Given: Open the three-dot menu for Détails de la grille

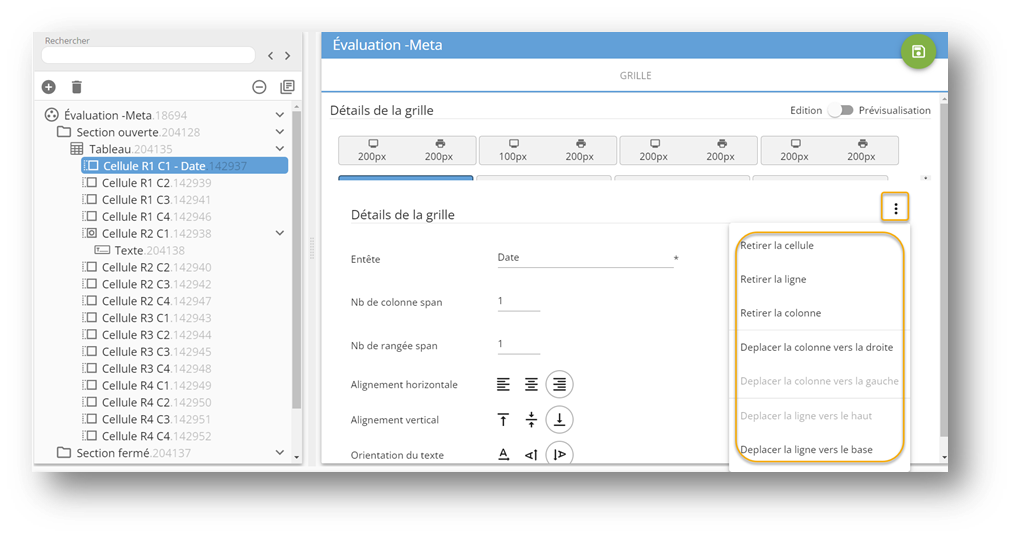Looking at the screenshot, I should click(x=895, y=208).
